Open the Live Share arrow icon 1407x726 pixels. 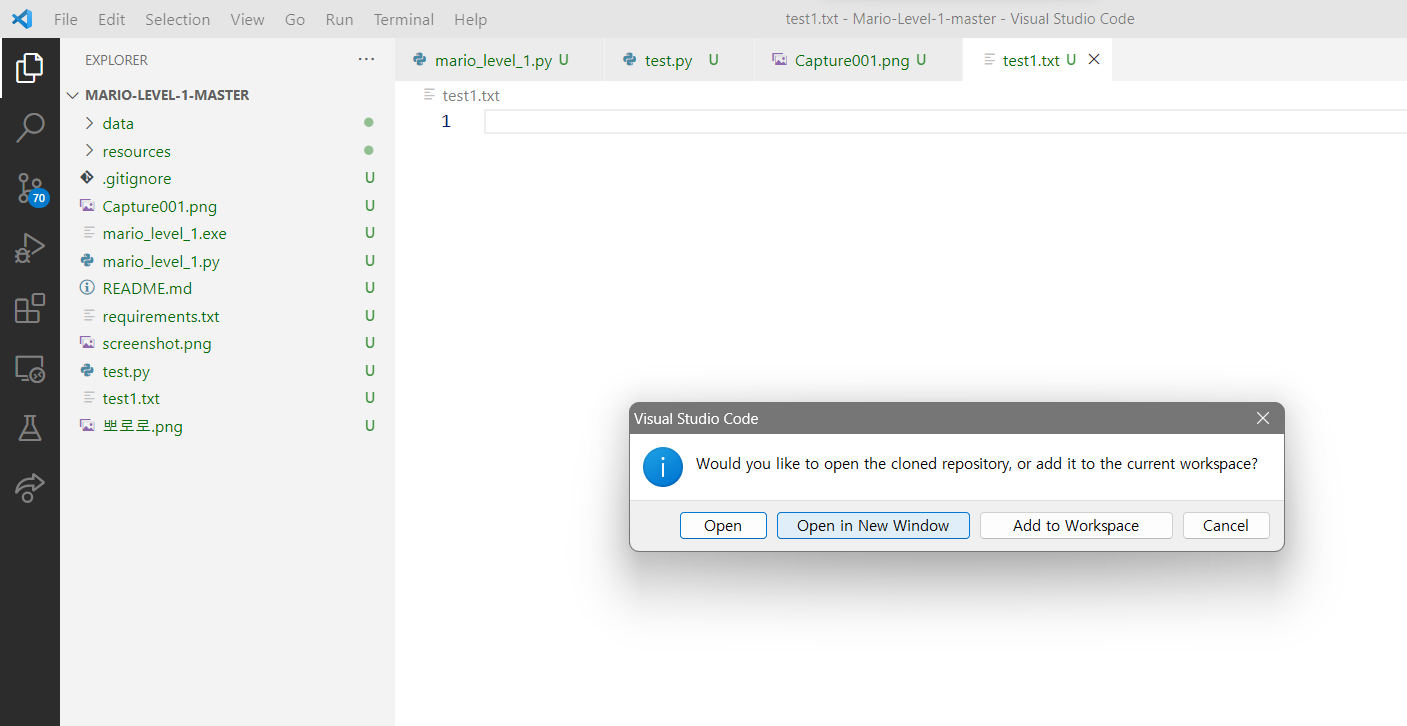point(30,487)
